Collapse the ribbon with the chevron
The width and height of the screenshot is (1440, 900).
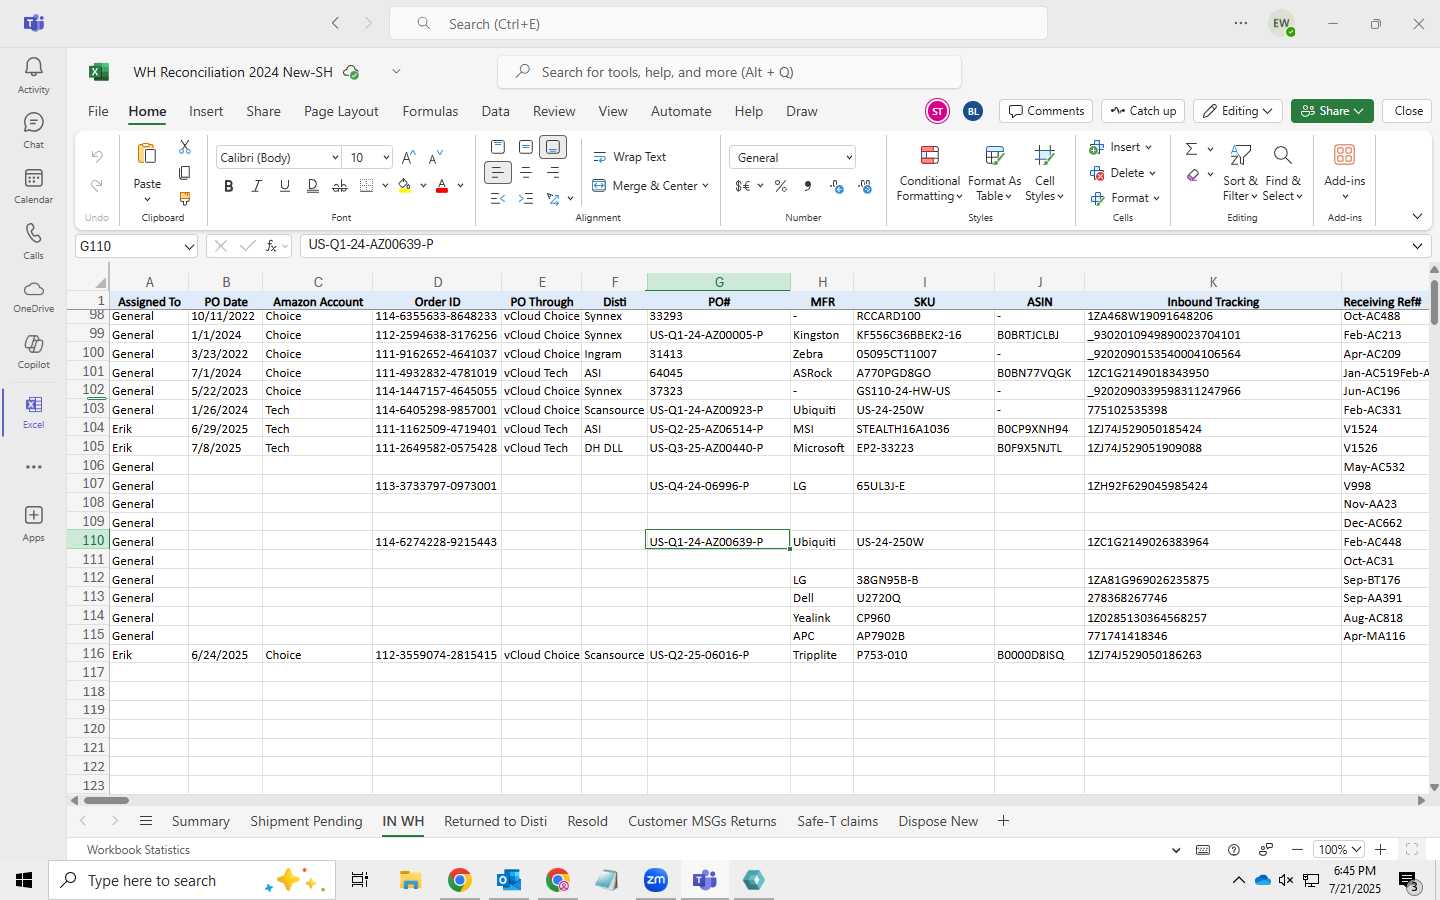click(x=1417, y=216)
